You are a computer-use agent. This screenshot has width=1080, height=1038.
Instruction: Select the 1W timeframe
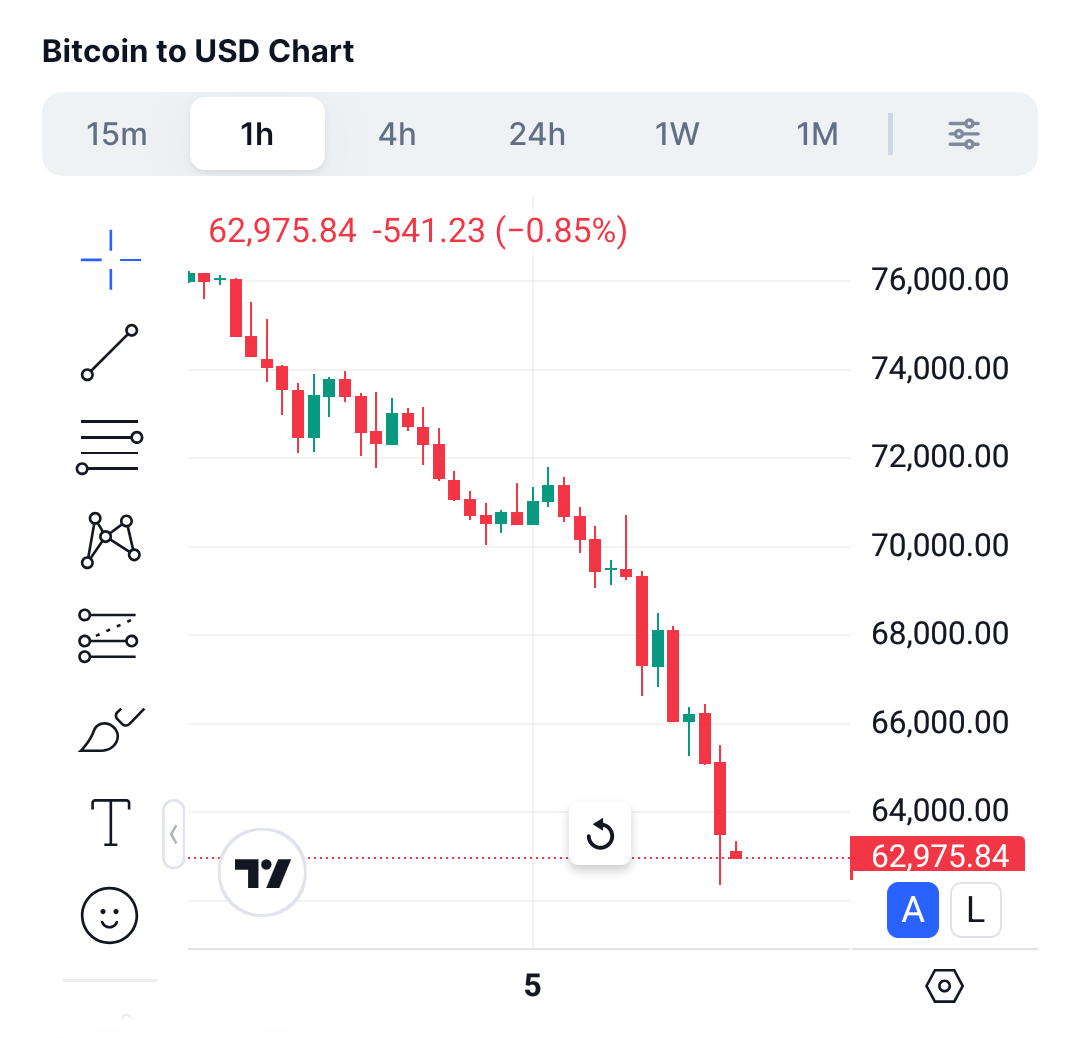click(677, 134)
